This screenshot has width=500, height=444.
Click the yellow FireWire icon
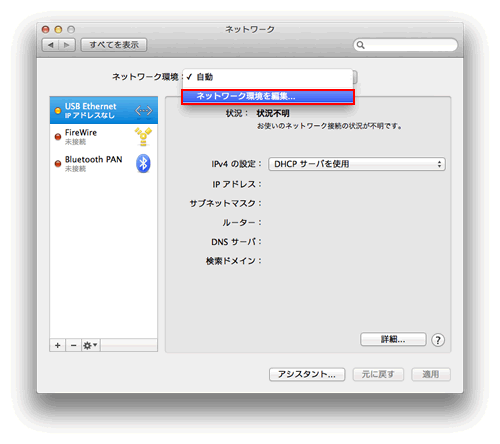pos(143,137)
